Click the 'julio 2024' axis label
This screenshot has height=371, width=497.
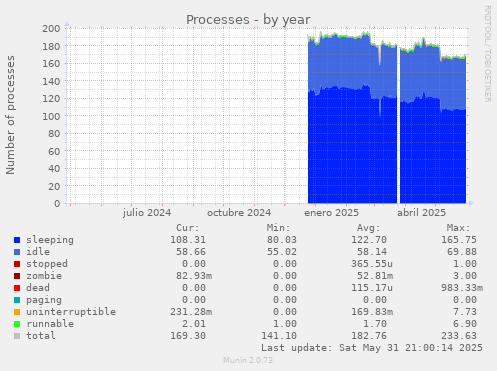(x=147, y=213)
